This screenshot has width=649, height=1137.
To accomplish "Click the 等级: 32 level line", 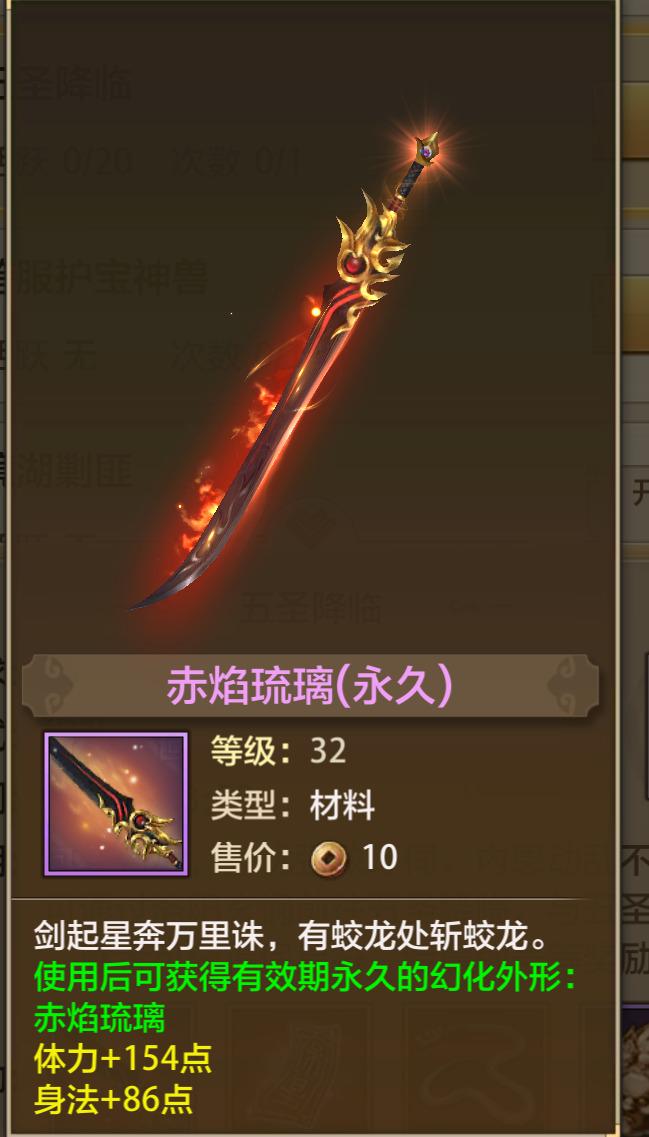I will [278, 751].
